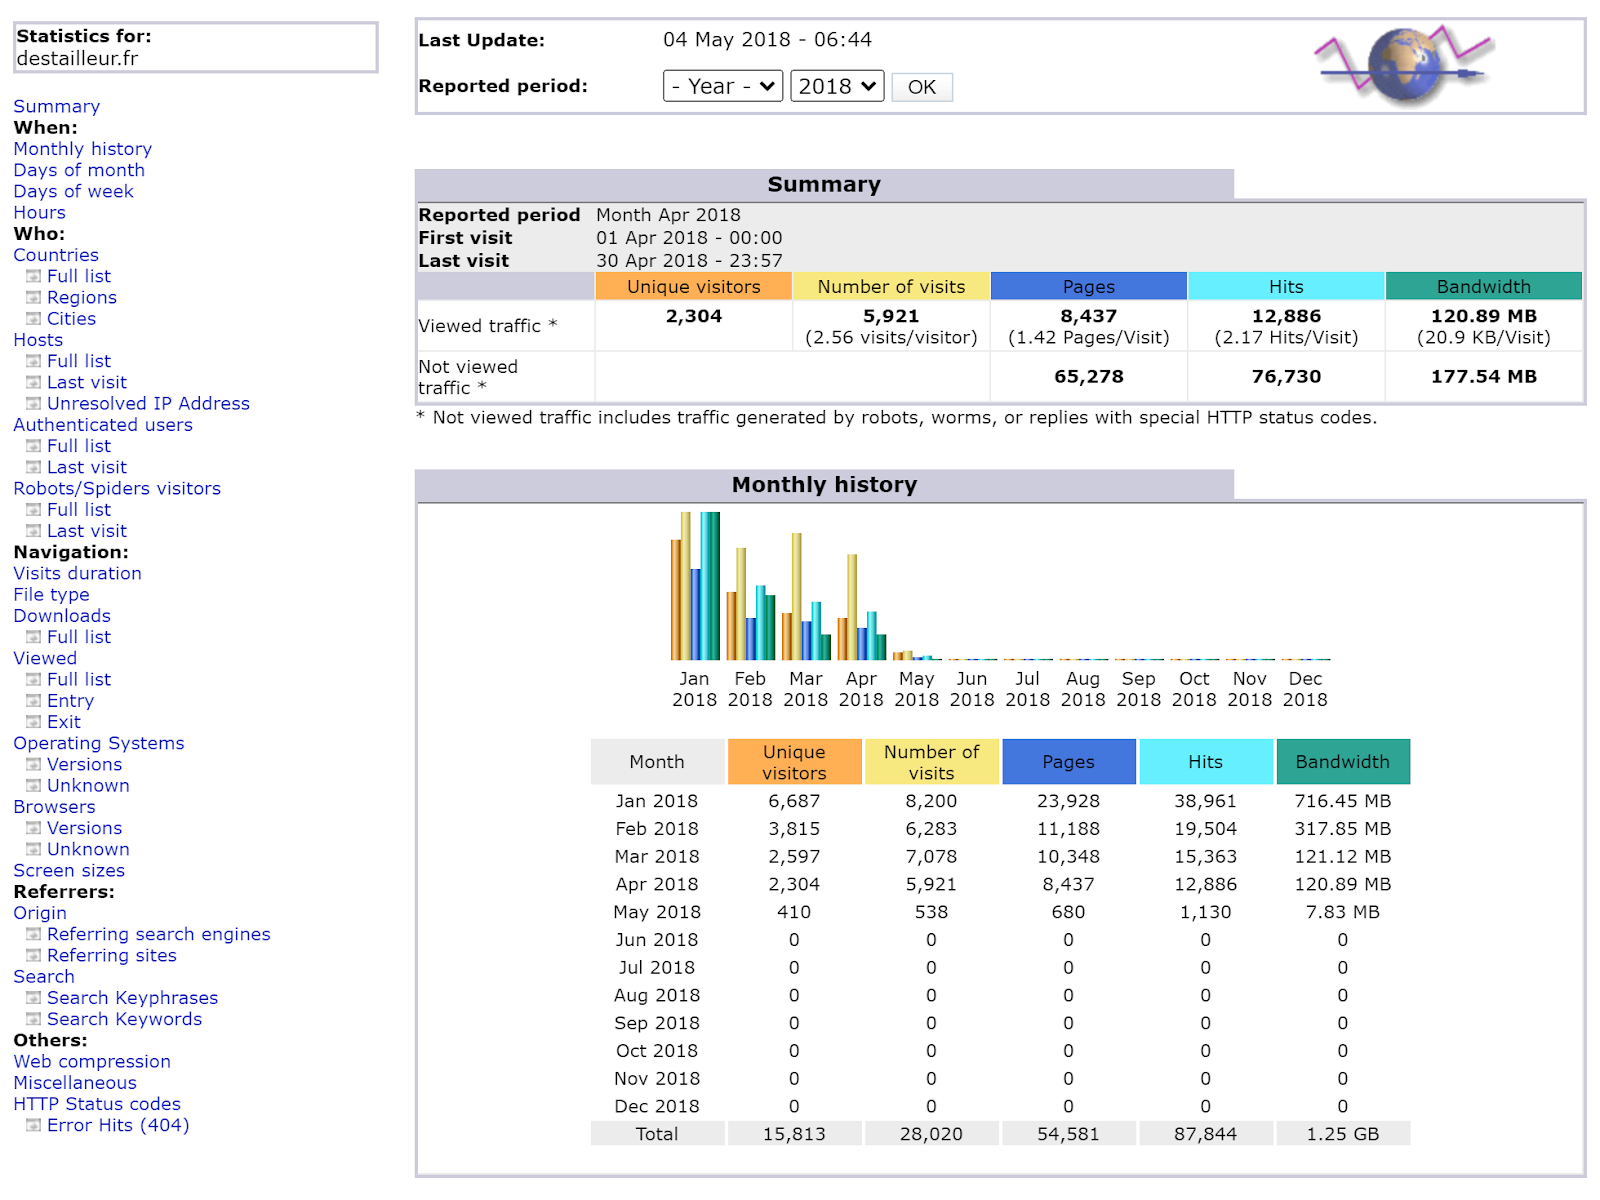Open the Operating Systems report

[x=99, y=744]
